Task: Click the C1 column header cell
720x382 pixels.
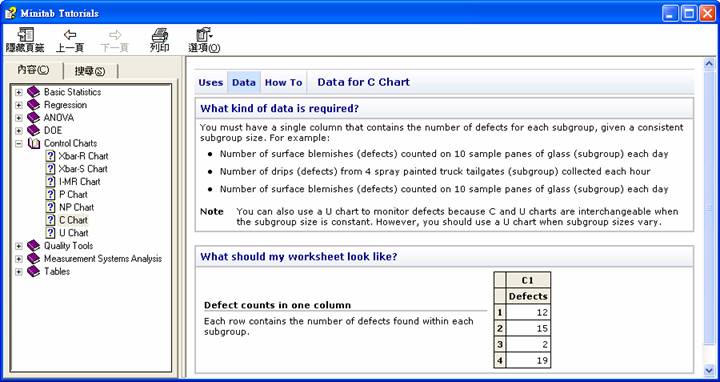Action: click(x=528, y=280)
